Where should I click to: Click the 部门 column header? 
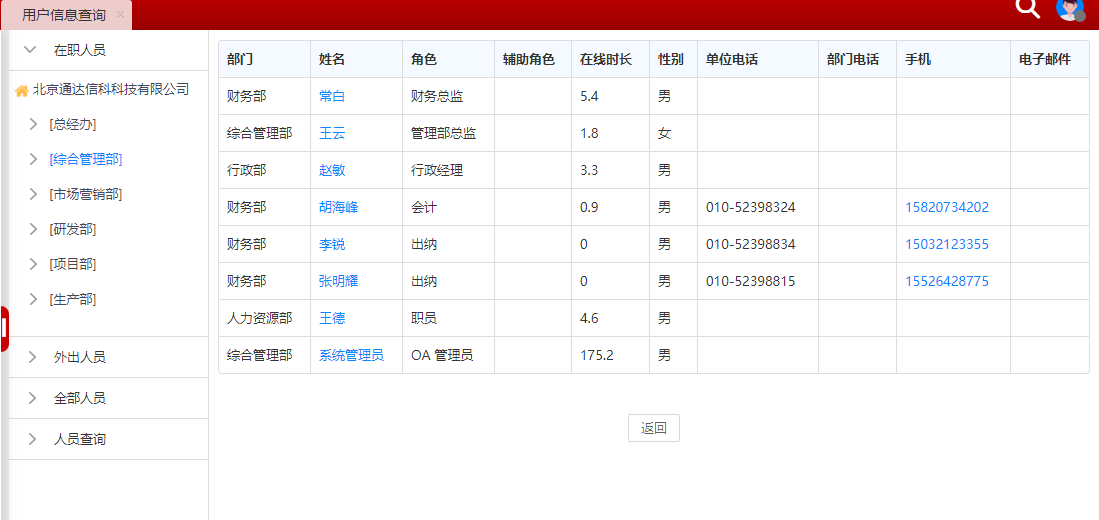tap(264, 60)
